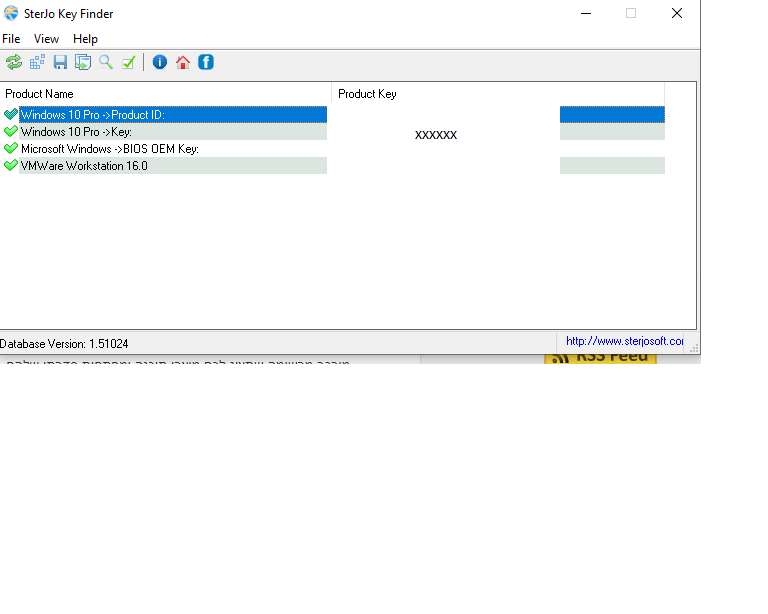This screenshot has height=614, width=768.
Task: Click check icon beside VMWare Workstation 16.0
Action: click(10, 165)
